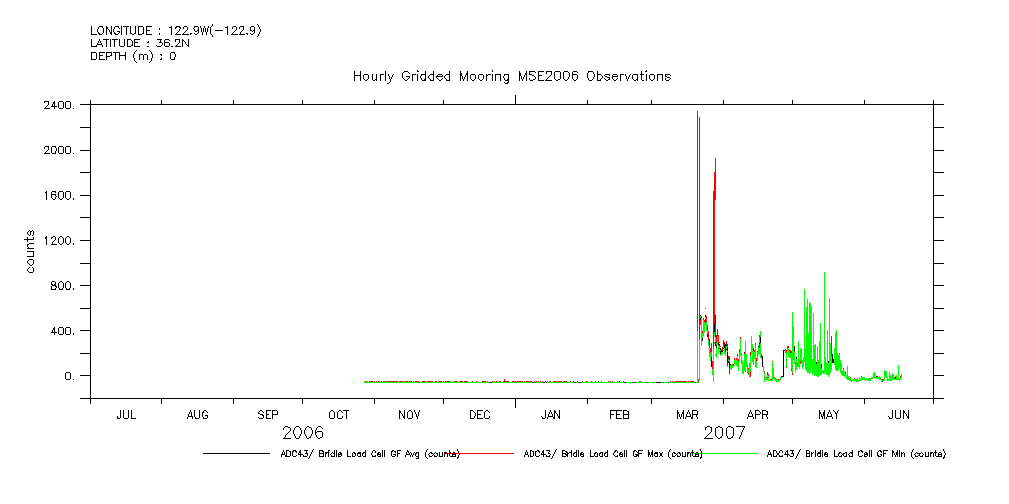Click the OCT month label on the time axis

(338, 414)
